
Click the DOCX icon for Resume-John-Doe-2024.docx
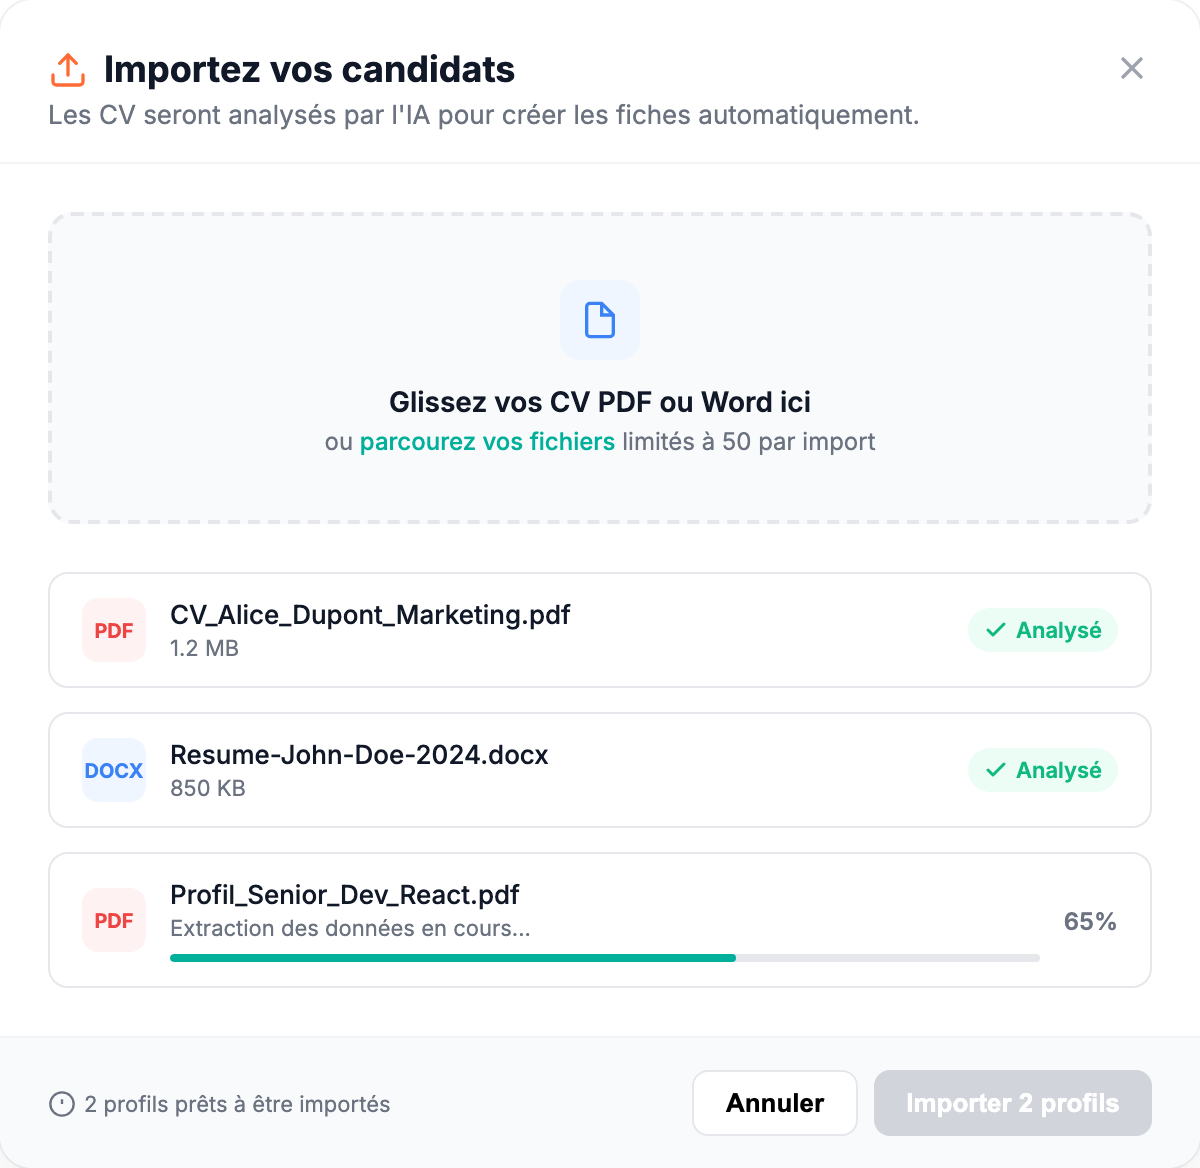(113, 770)
